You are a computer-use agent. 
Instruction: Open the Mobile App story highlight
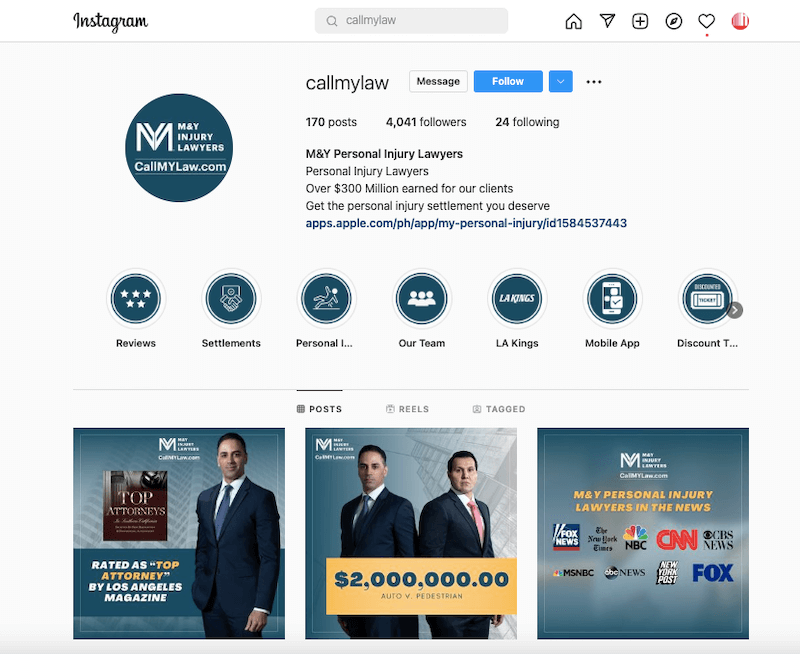point(612,299)
